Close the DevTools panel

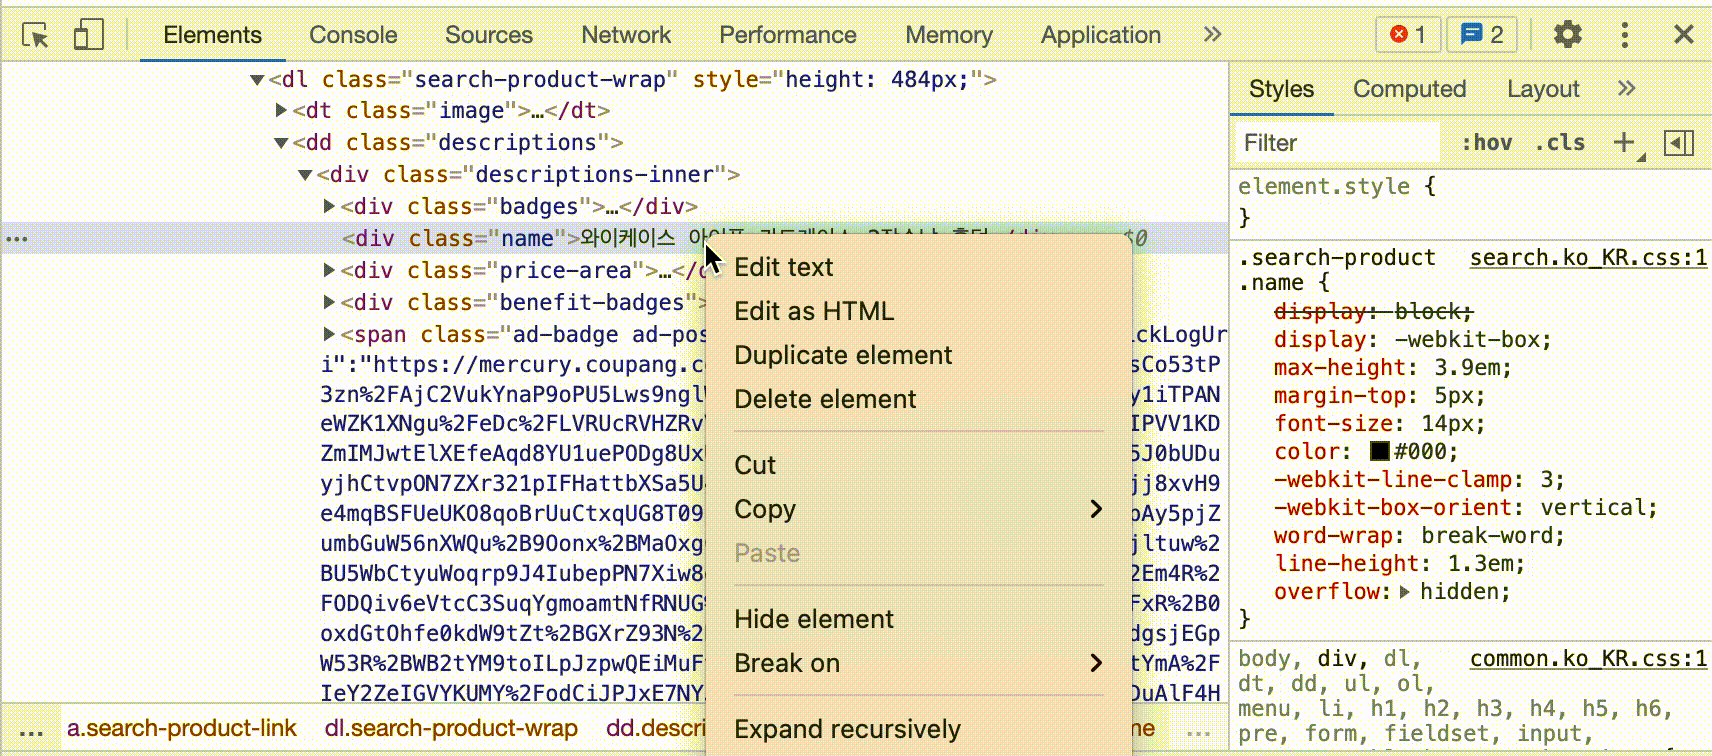[x=1684, y=35]
